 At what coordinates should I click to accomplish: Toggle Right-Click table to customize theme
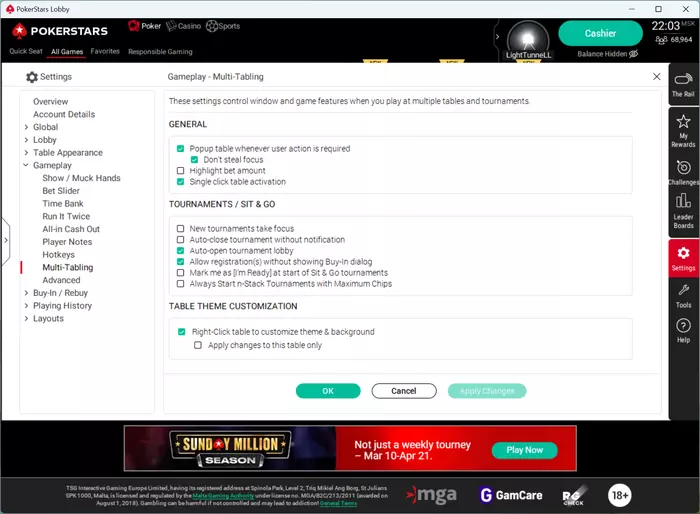pyautogui.click(x=181, y=331)
